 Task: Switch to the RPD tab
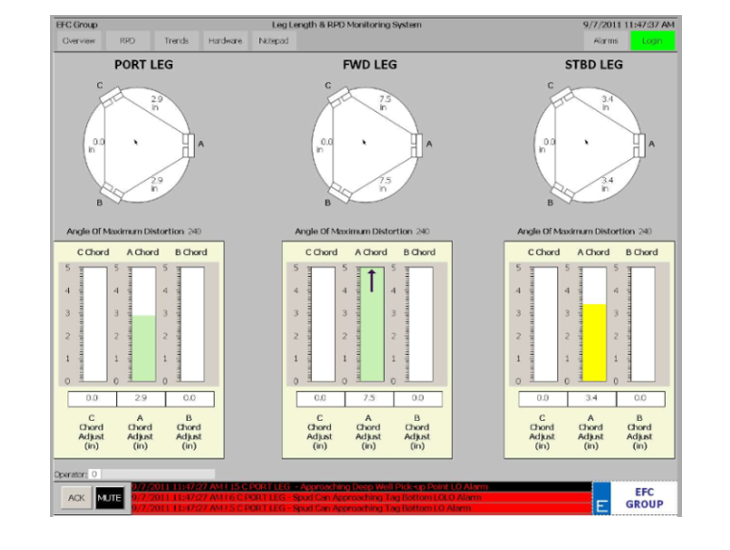pyautogui.click(x=128, y=41)
